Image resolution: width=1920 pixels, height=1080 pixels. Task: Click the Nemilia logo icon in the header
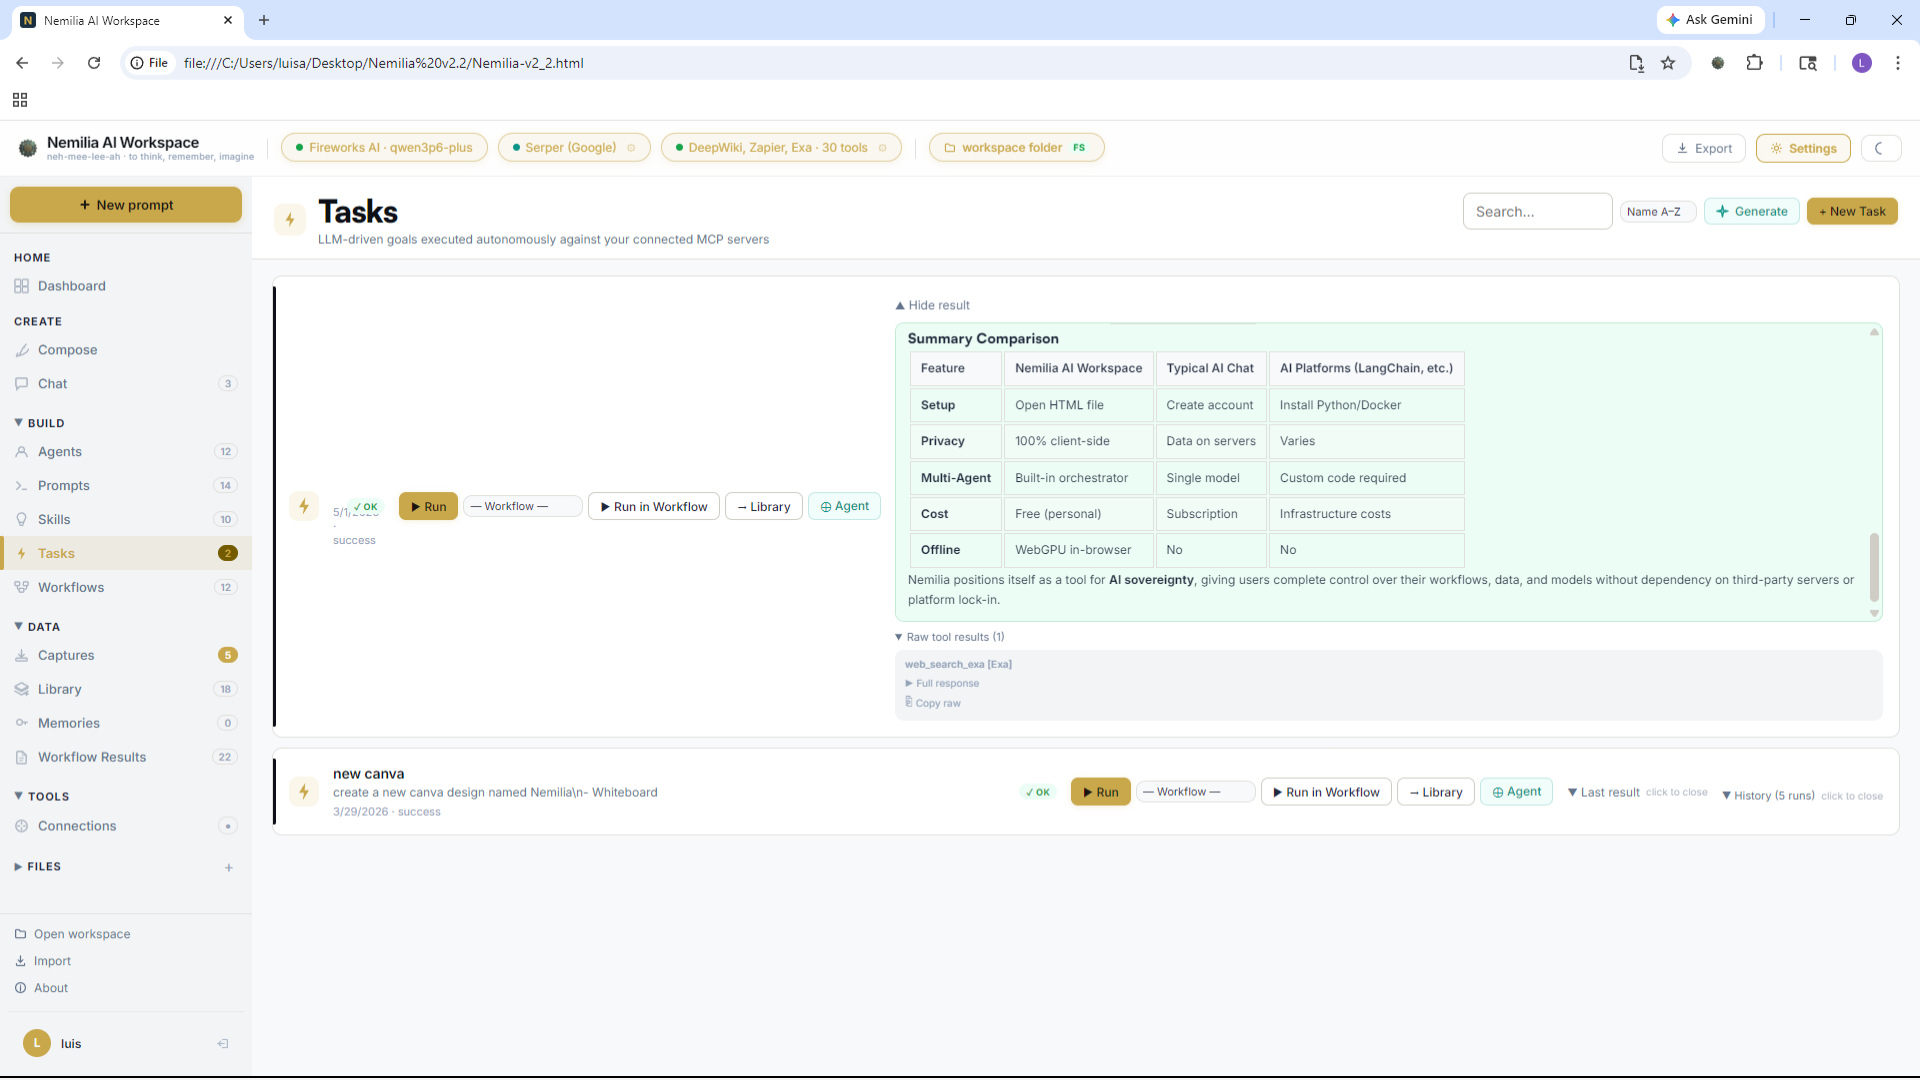pos(28,148)
